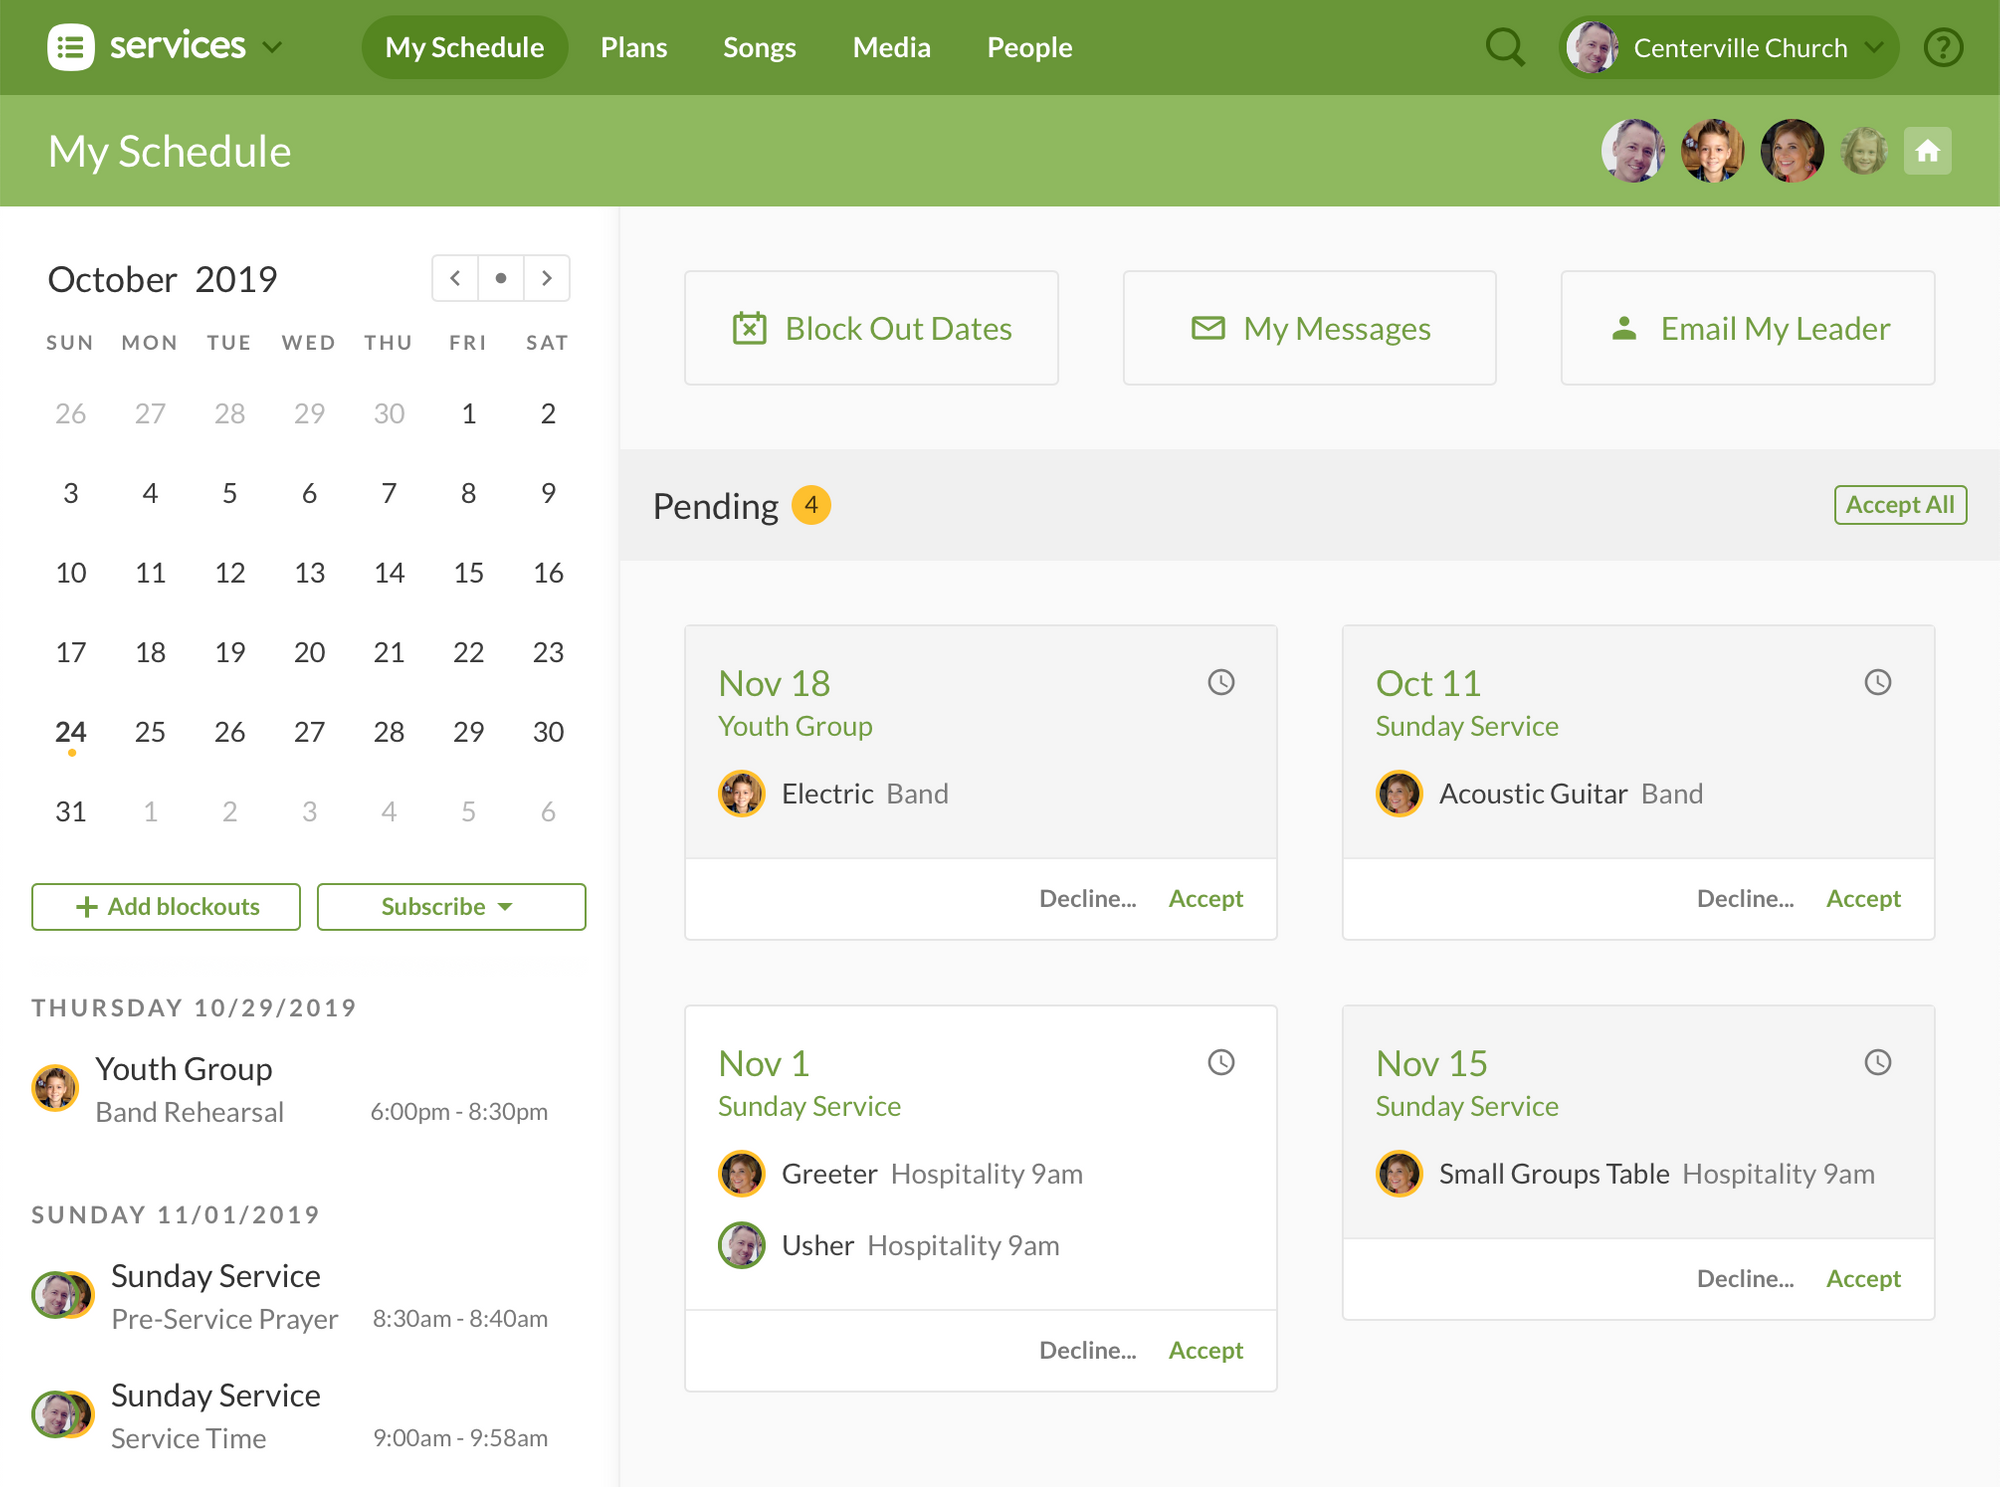The image size is (2000, 1487).
Task: Click the Accept All button
Action: click(x=1899, y=505)
